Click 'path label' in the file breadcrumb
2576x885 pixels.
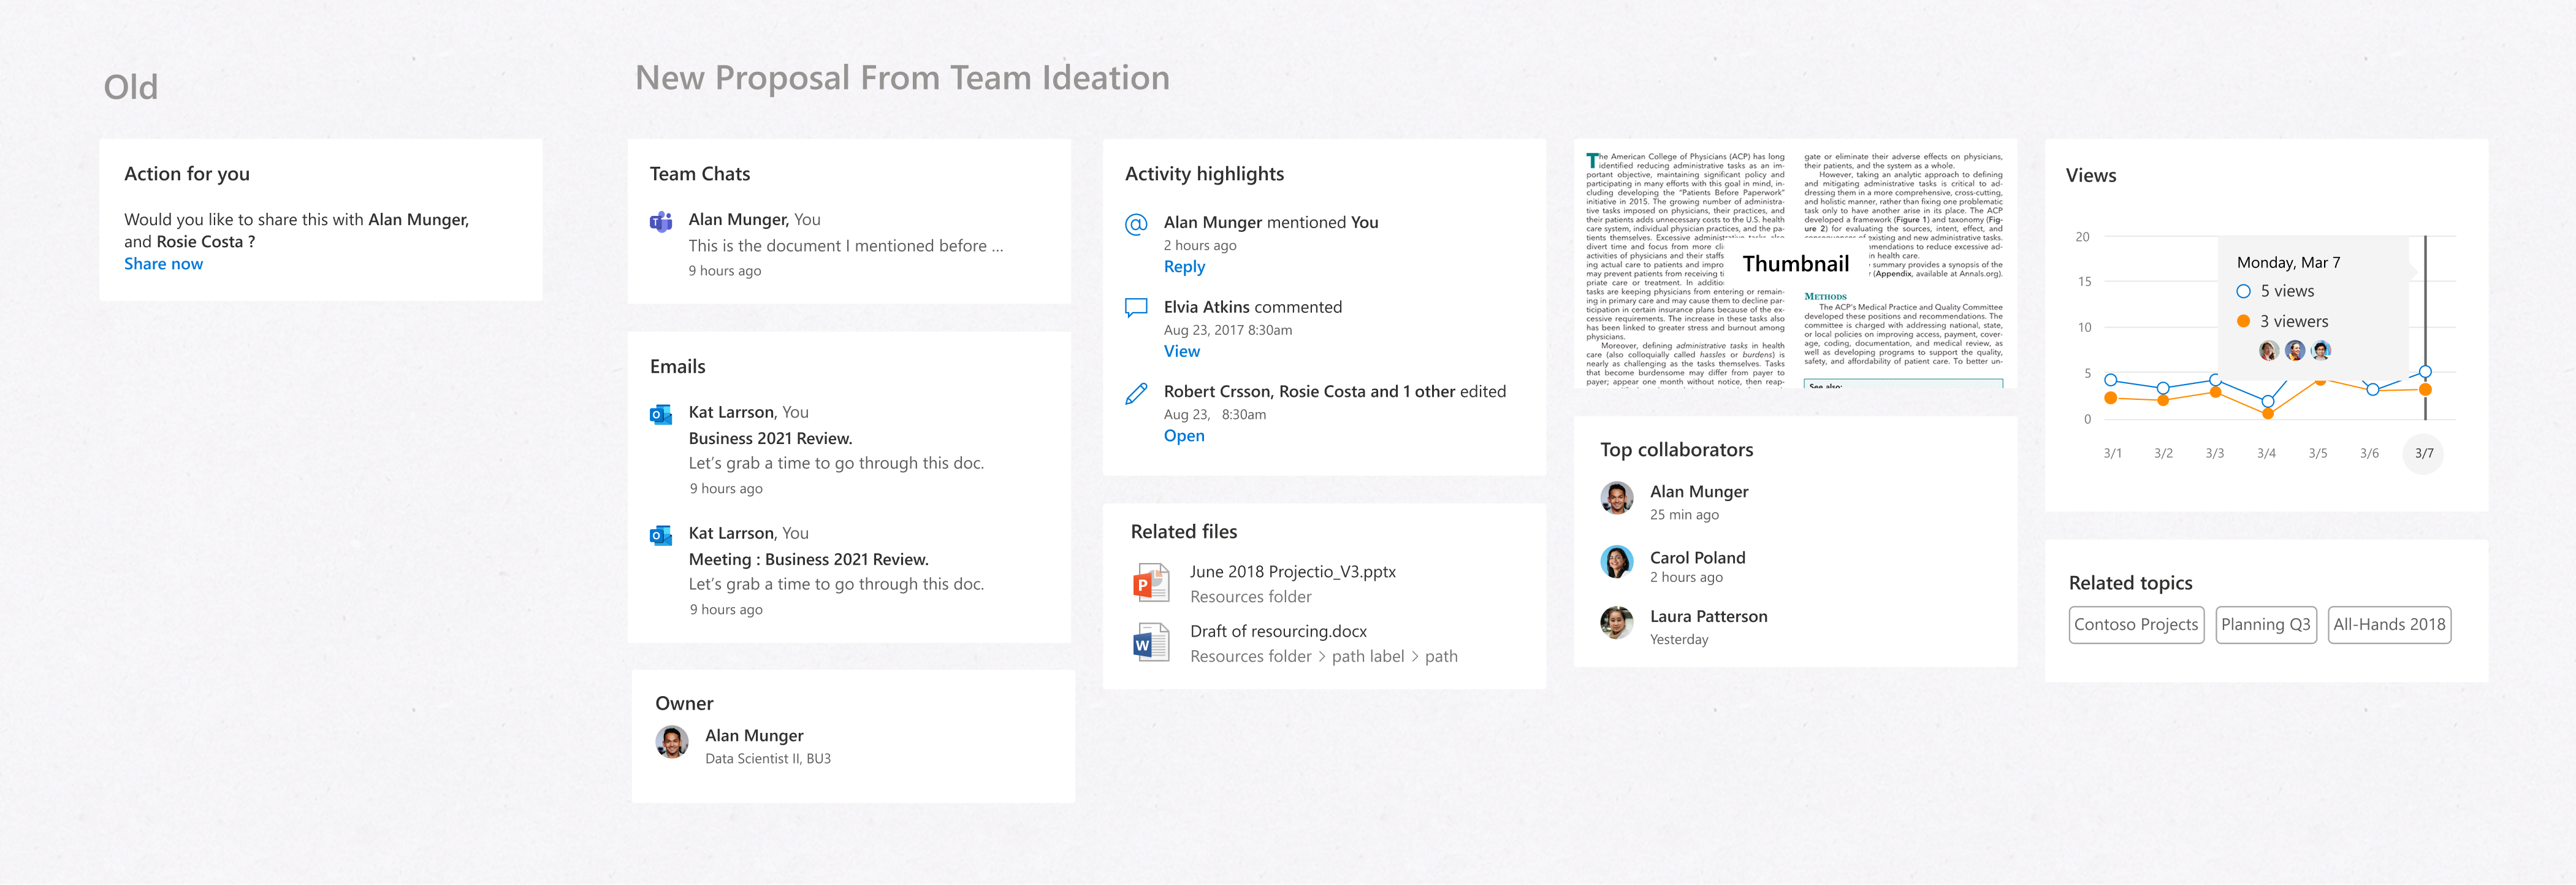point(1367,657)
